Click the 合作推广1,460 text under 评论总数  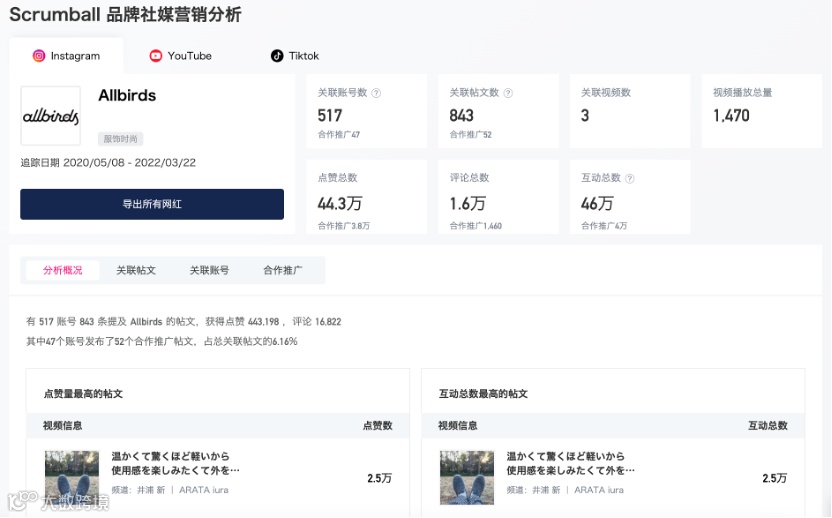click(x=475, y=226)
